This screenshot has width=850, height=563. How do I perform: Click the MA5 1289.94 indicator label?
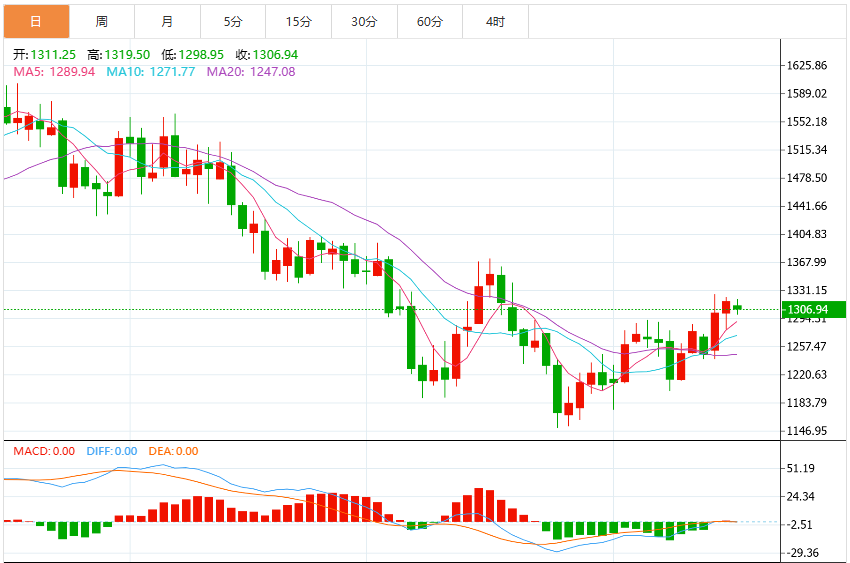[x=54, y=72]
